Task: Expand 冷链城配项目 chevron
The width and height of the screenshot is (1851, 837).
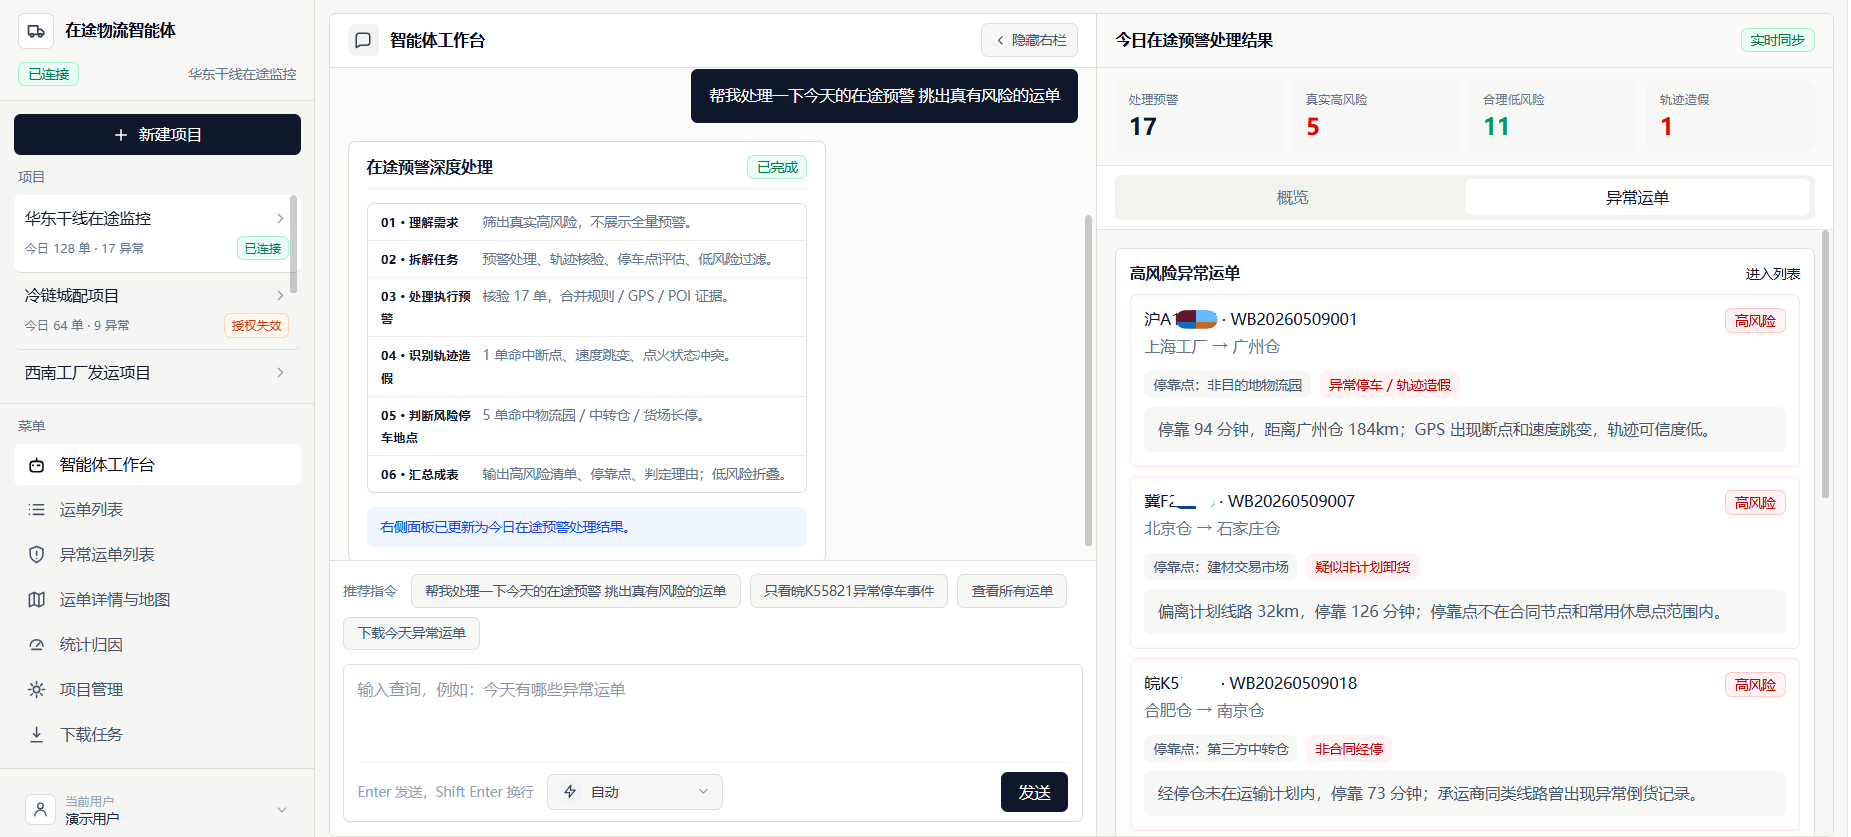Action: point(280,295)
